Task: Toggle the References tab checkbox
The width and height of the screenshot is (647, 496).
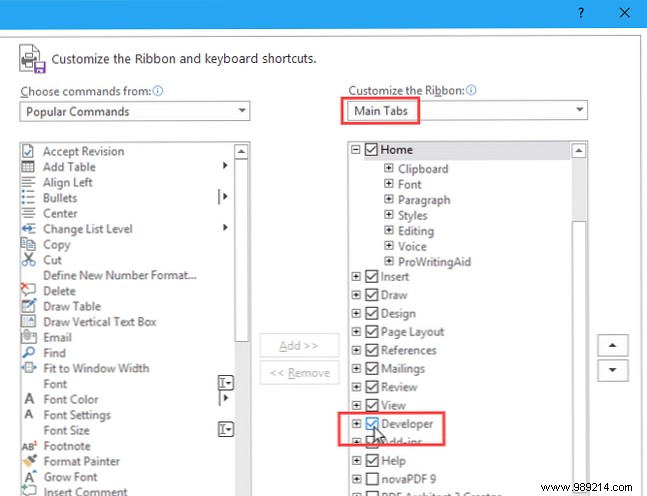Action: click(x=372, y=350)
